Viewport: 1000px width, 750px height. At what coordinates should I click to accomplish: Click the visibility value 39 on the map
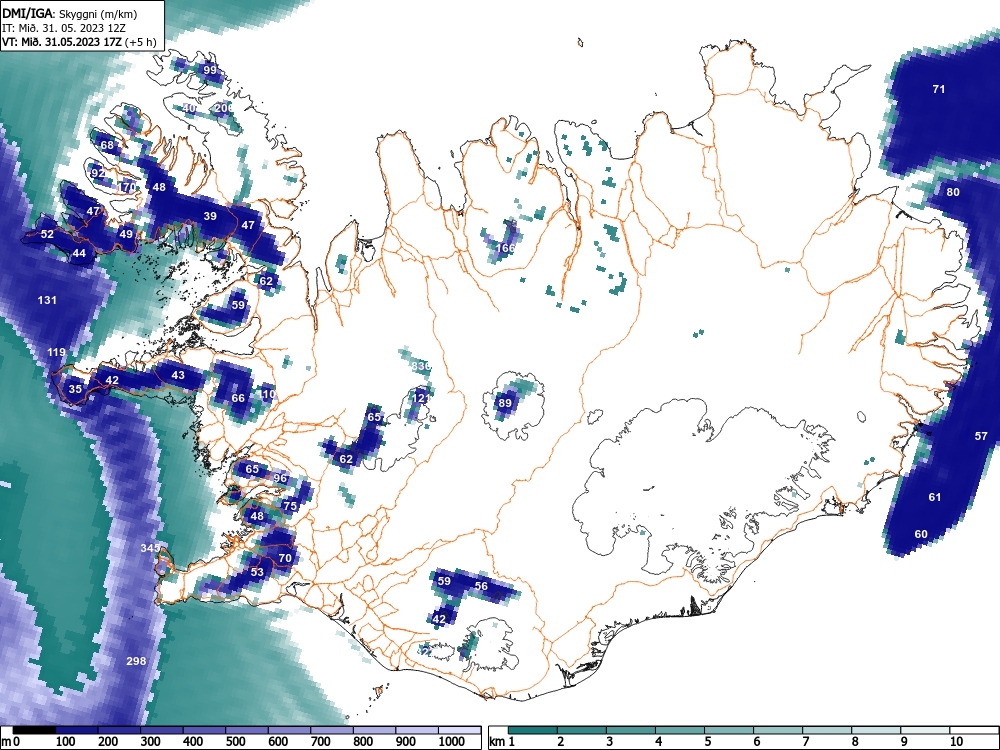coord(210,216)
